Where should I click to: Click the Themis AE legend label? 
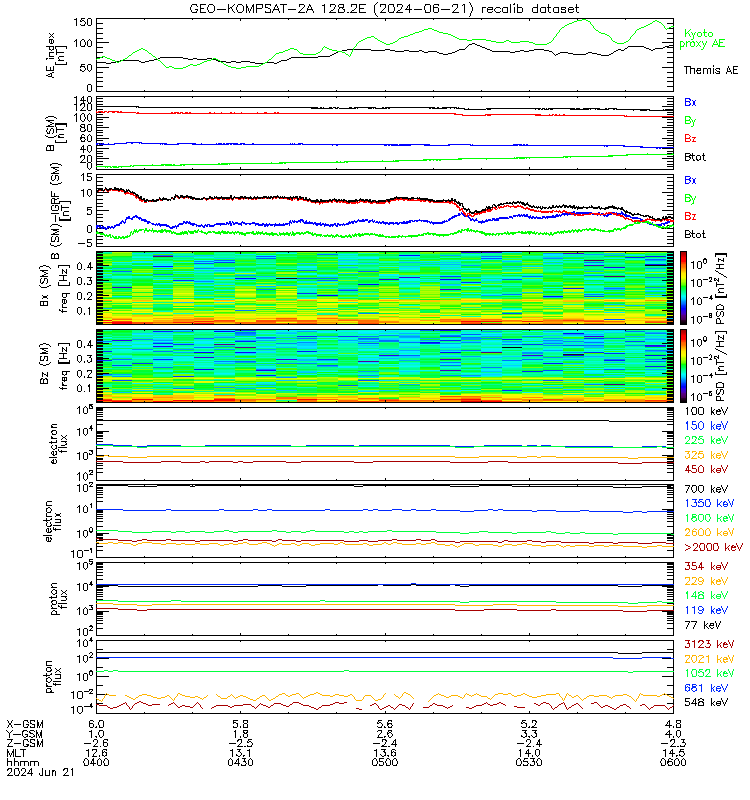tap(711, 70)
